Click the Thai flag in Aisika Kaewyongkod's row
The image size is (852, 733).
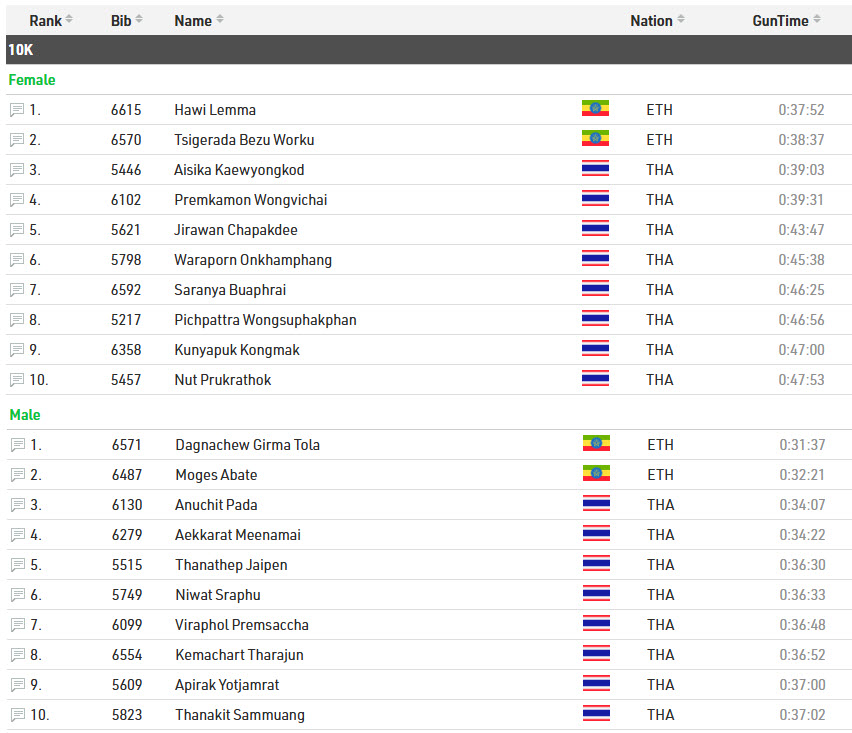tap(595, 168)
